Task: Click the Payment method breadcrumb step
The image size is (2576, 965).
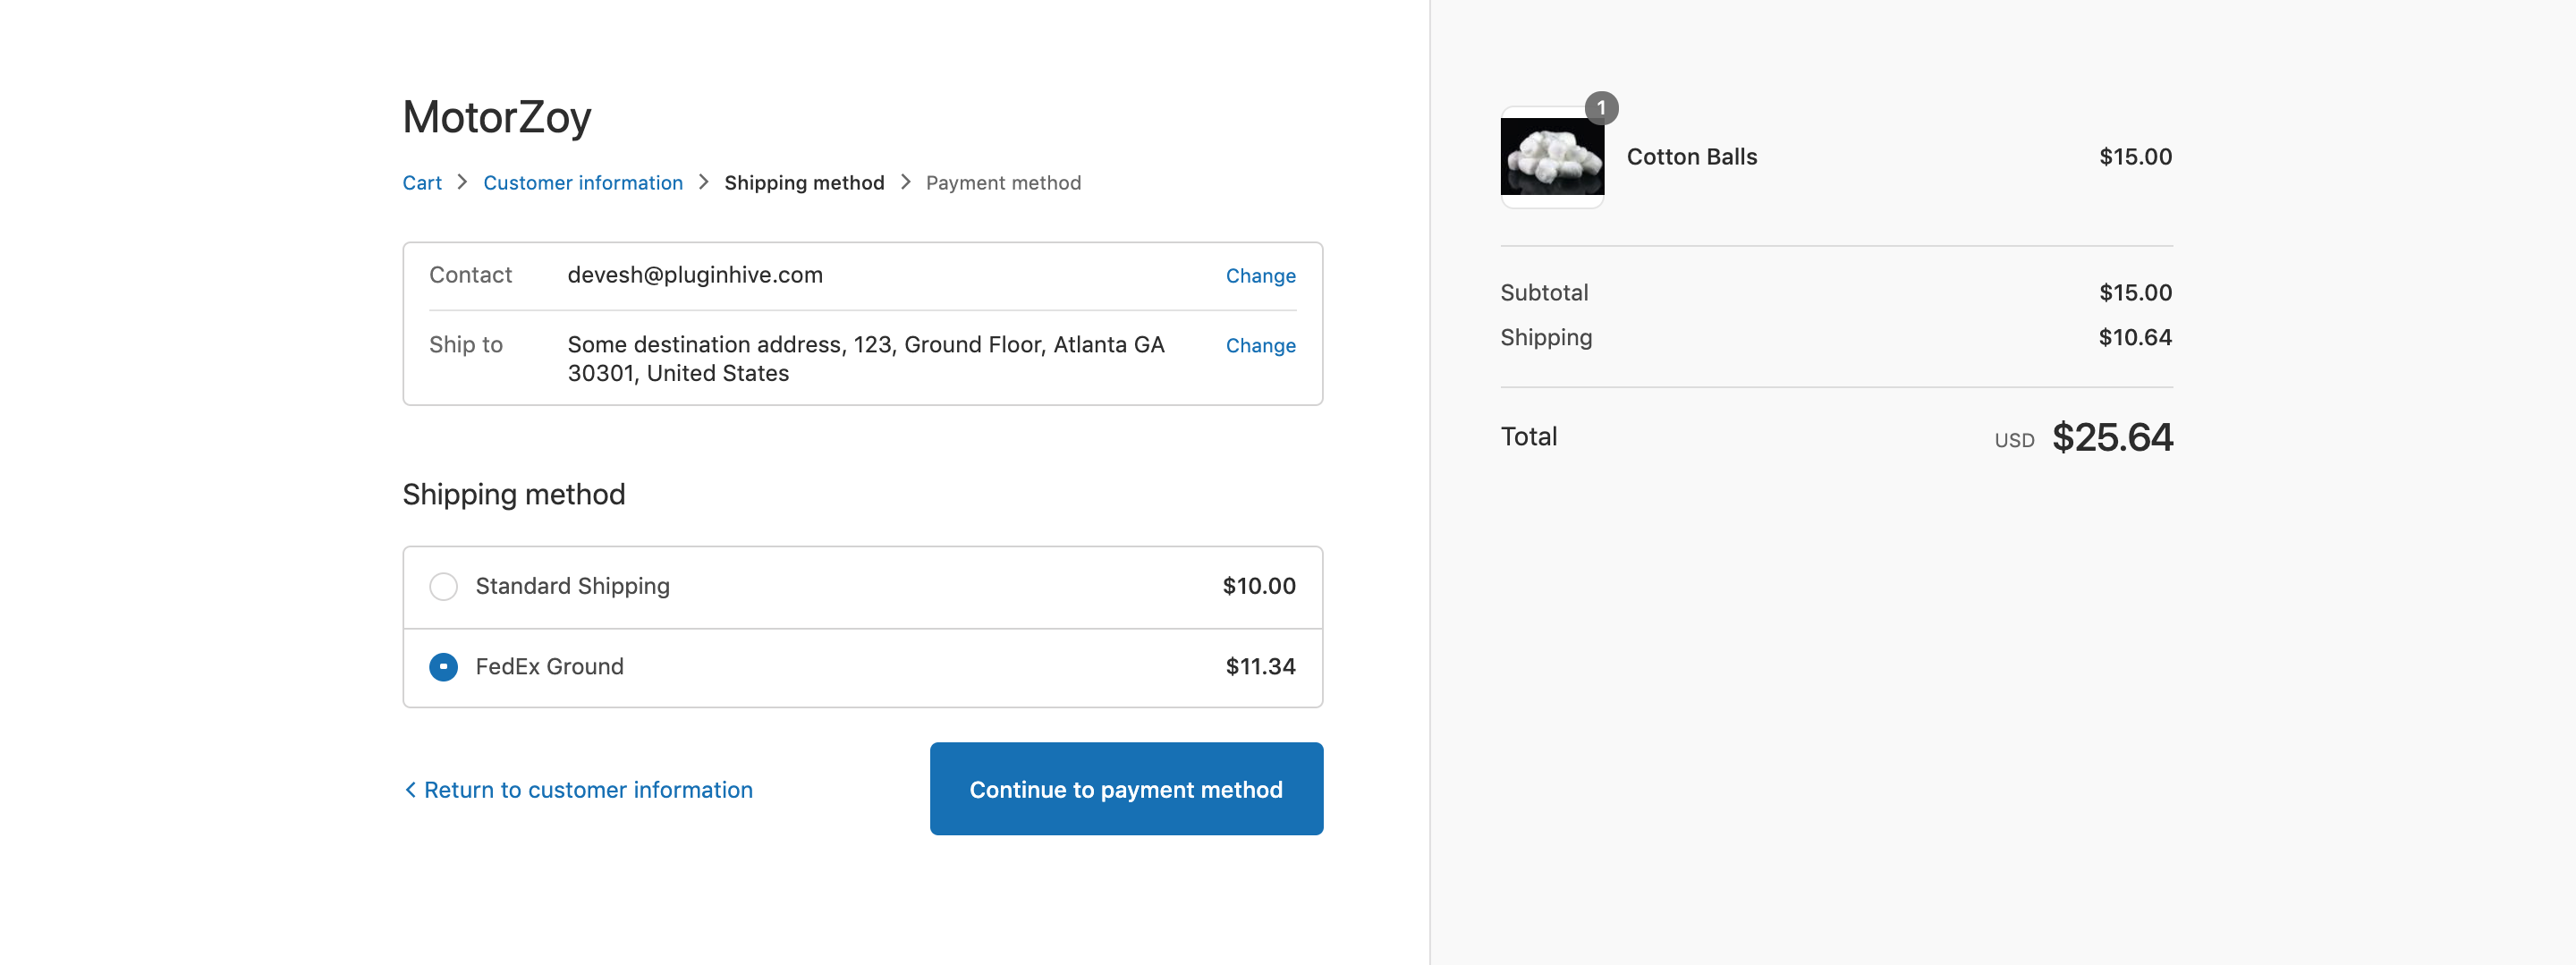Action: 1003,183
